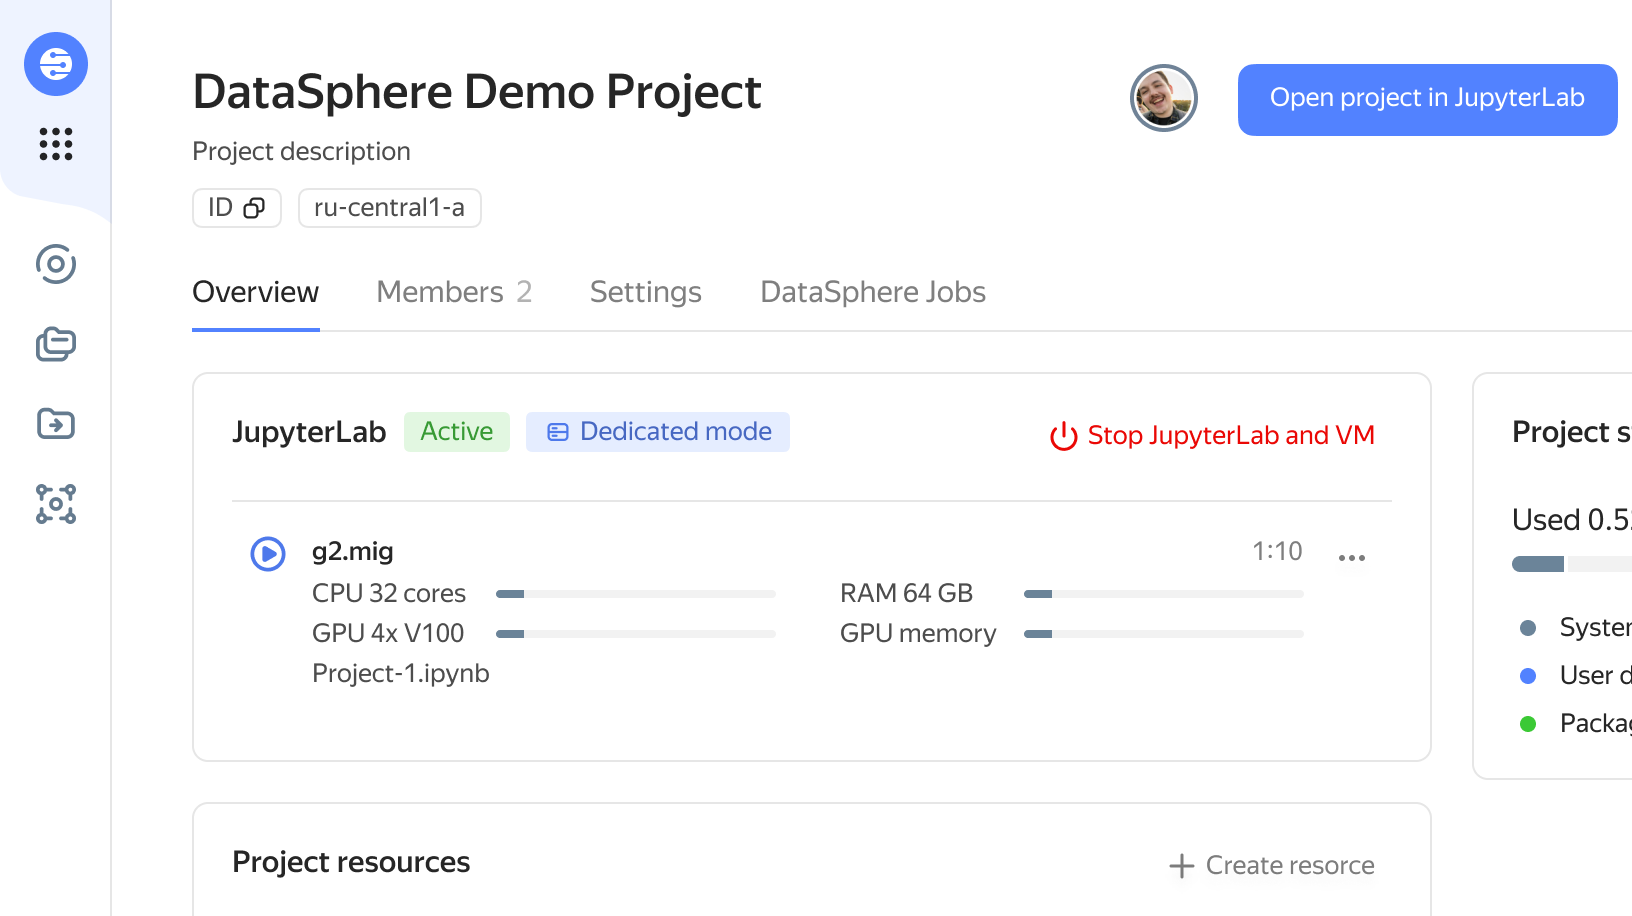
Task: Click the GPU memory label
Action: point(918,634)
